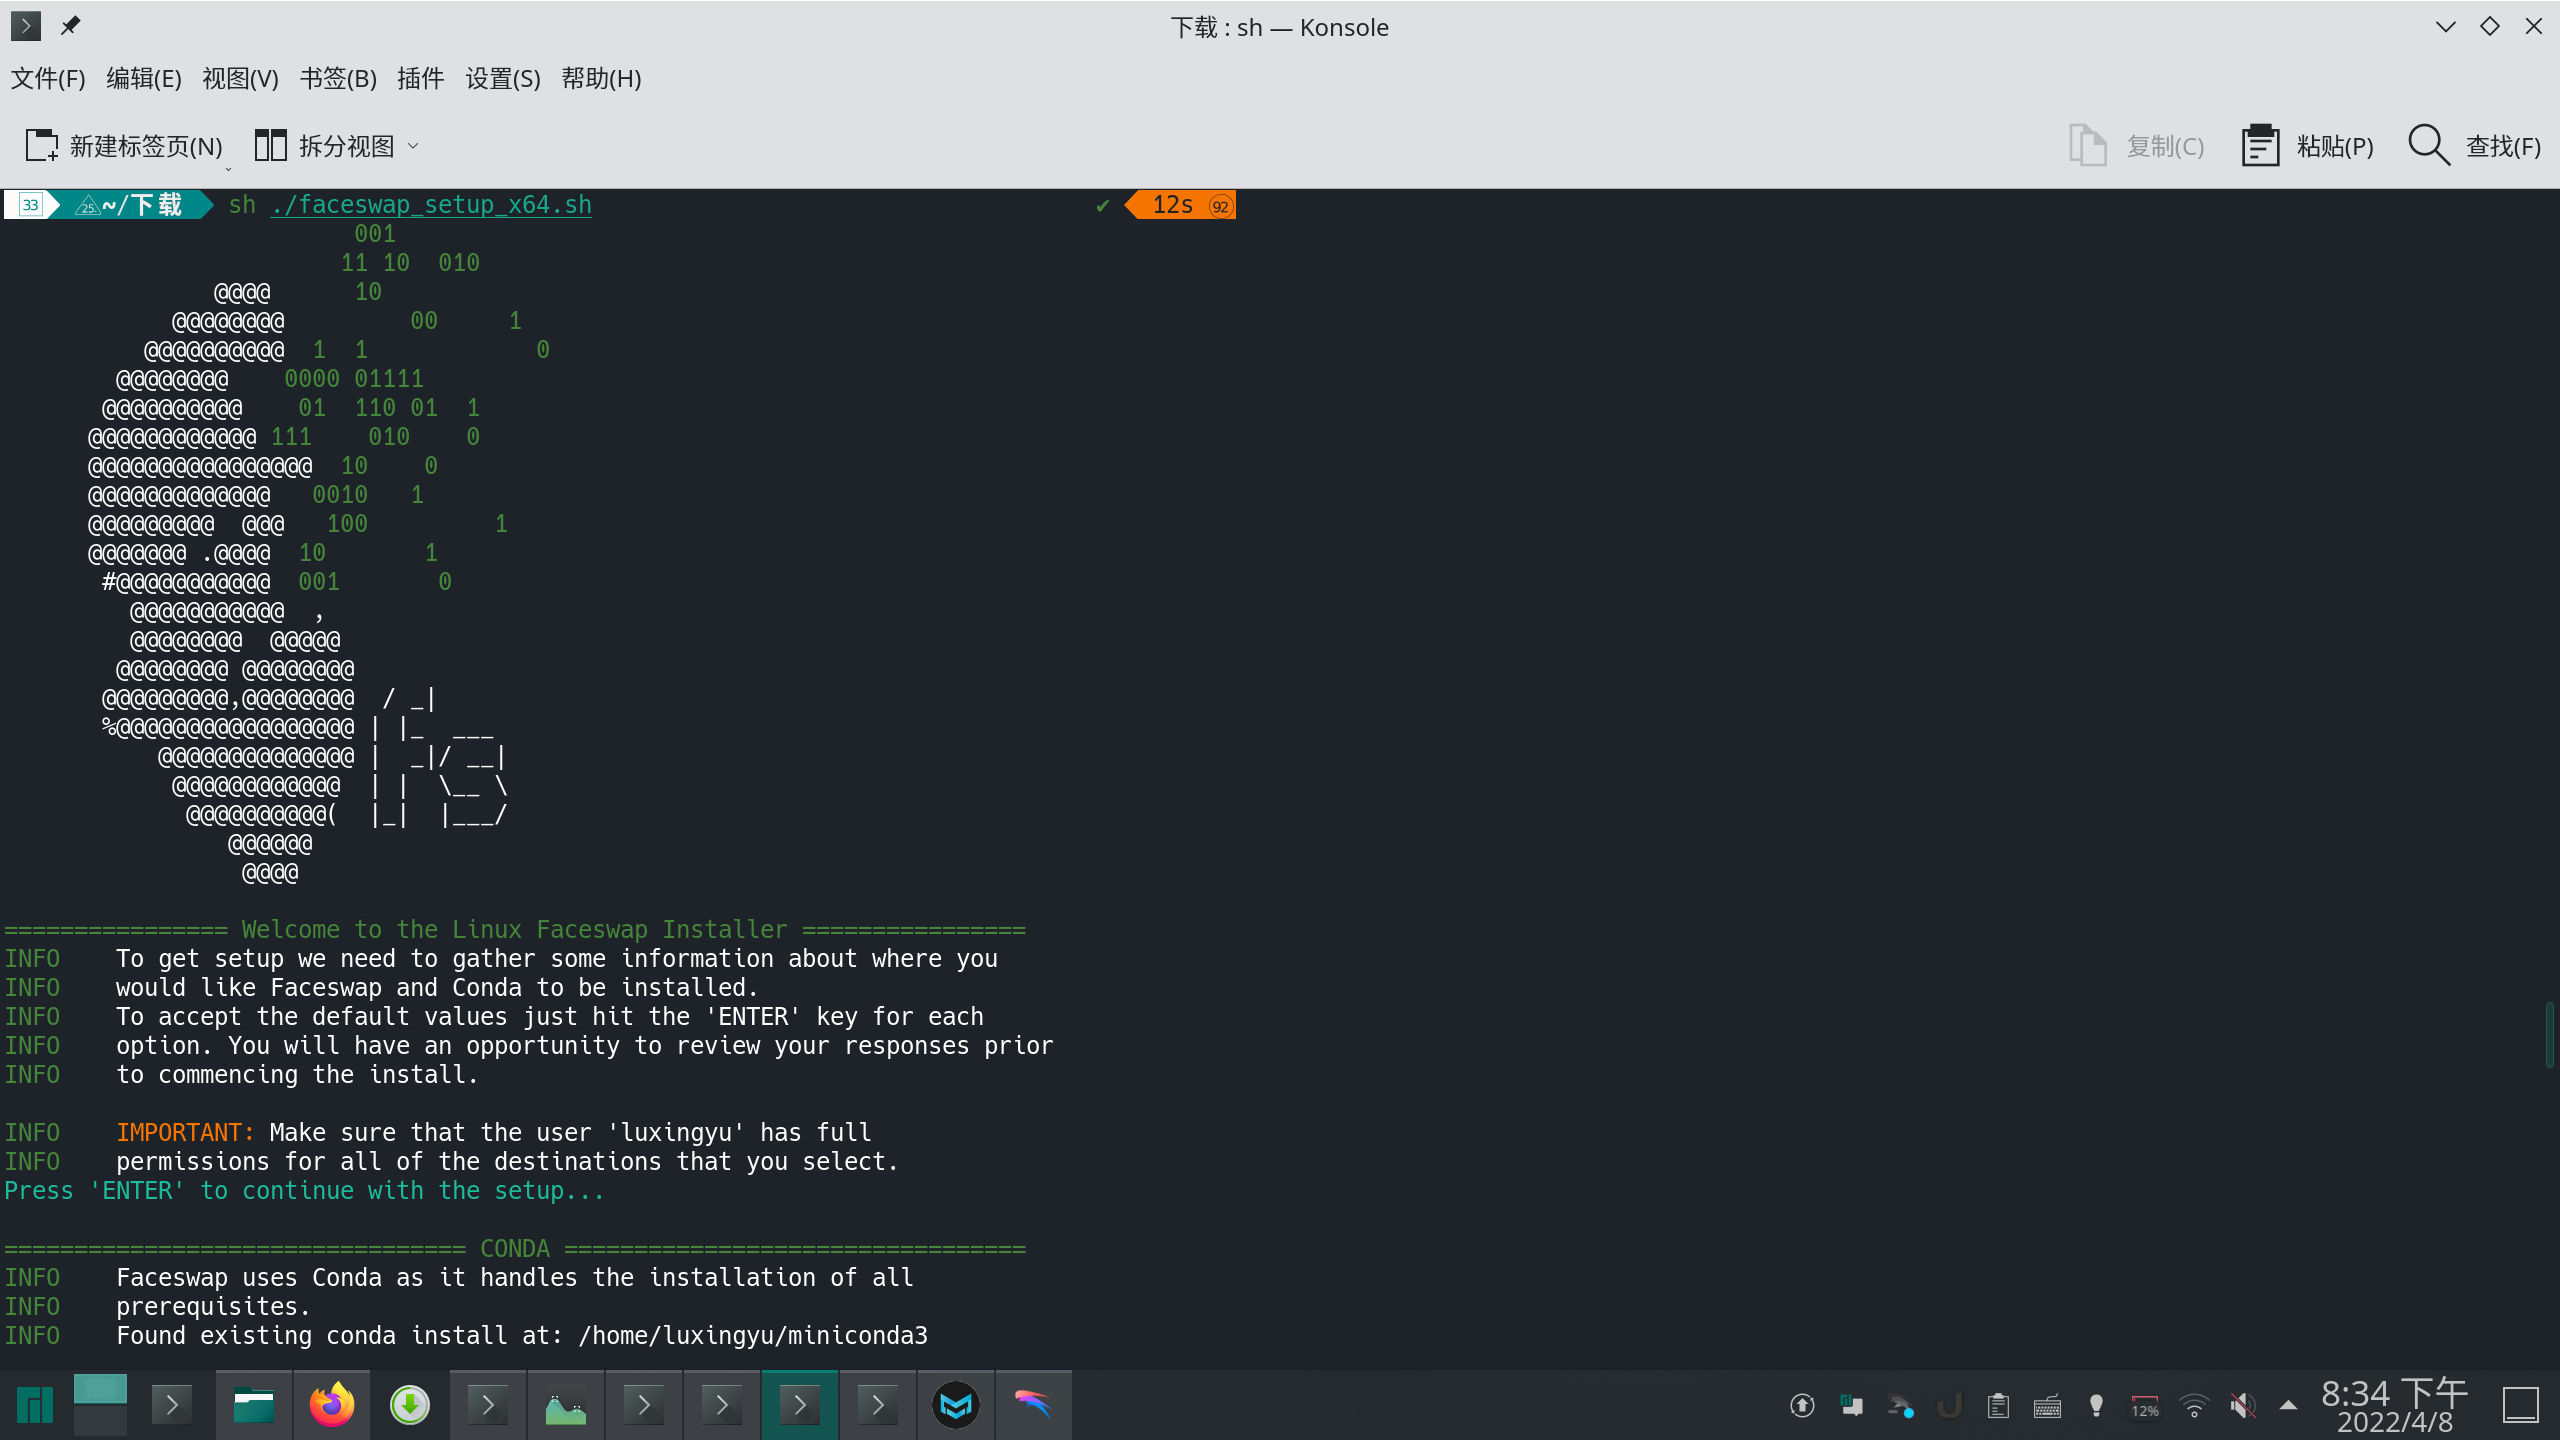Click the green checkmark status in prompt
The height and width of the screenshot is (1440, 2560).
[1103, 205]
